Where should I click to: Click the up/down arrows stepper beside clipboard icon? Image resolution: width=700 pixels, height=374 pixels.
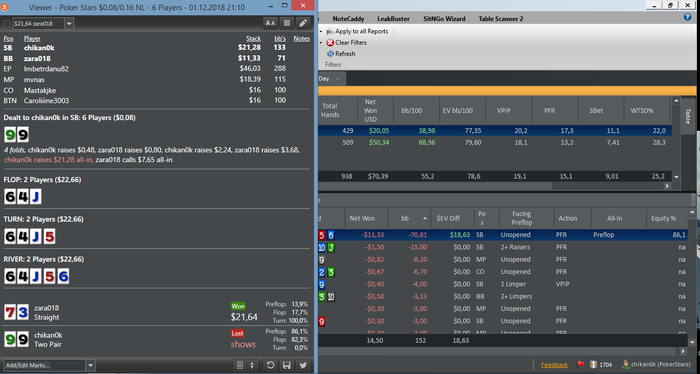(252, 365)
